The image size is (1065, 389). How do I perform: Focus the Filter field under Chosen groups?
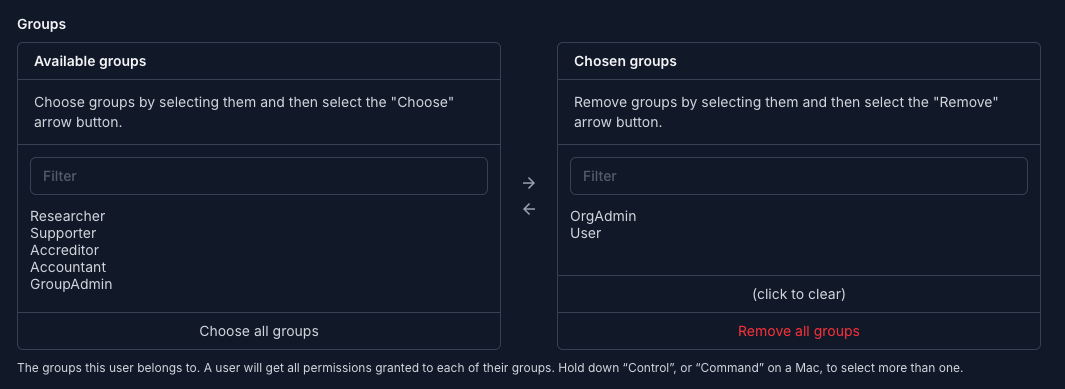tap(799, 177)
